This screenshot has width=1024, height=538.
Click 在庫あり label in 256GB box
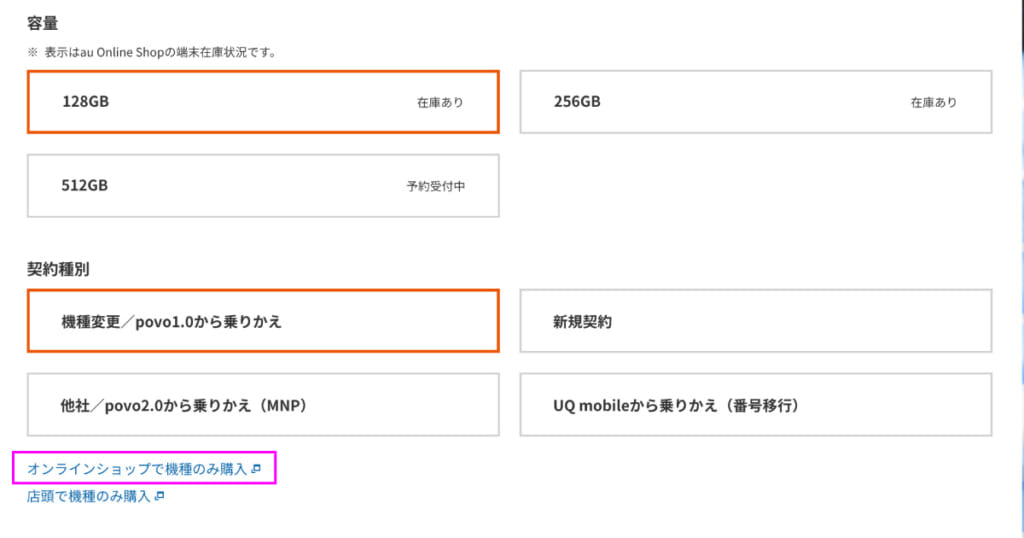[934, 103]
